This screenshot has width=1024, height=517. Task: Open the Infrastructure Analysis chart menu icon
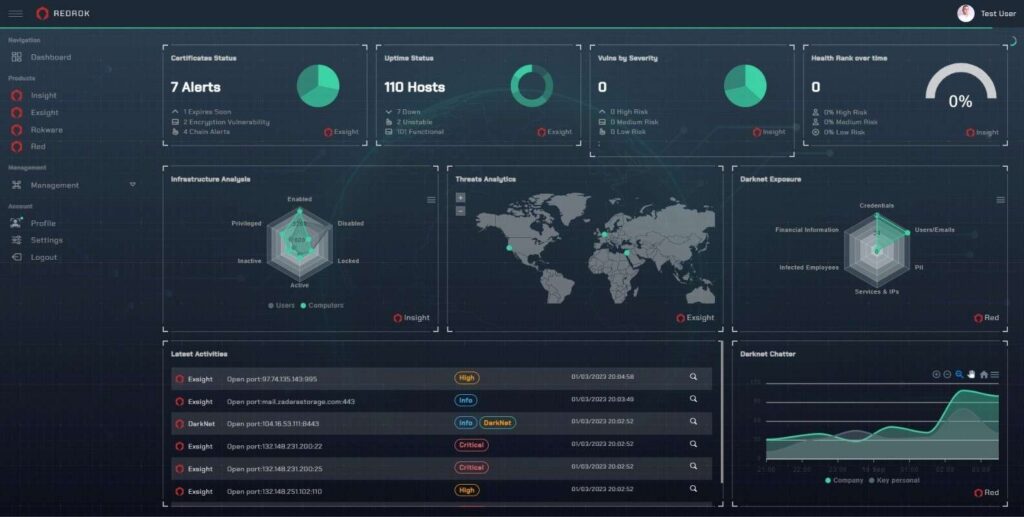click(431, 200)
